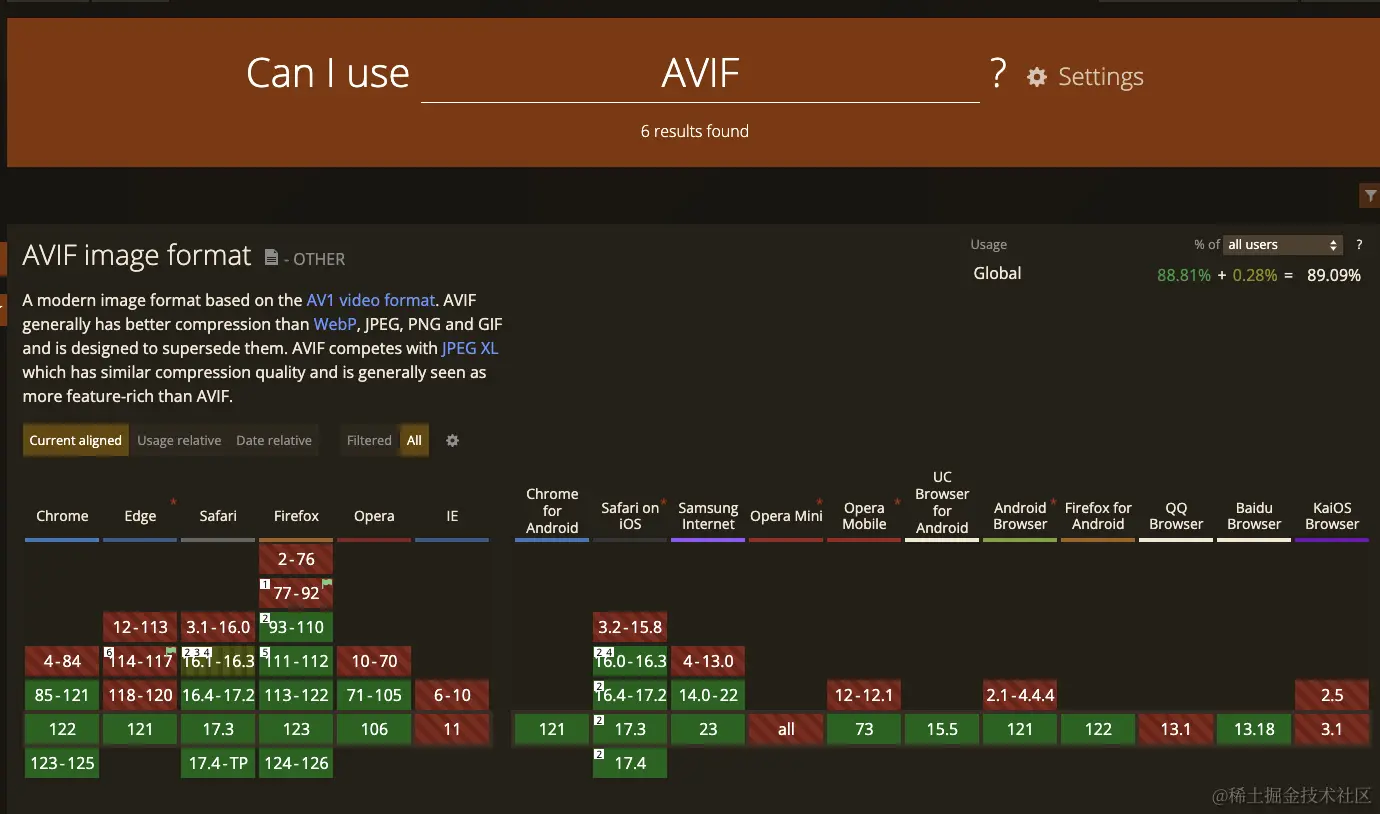
Task: Open the AV1 video format link
Action: point(371,300)
